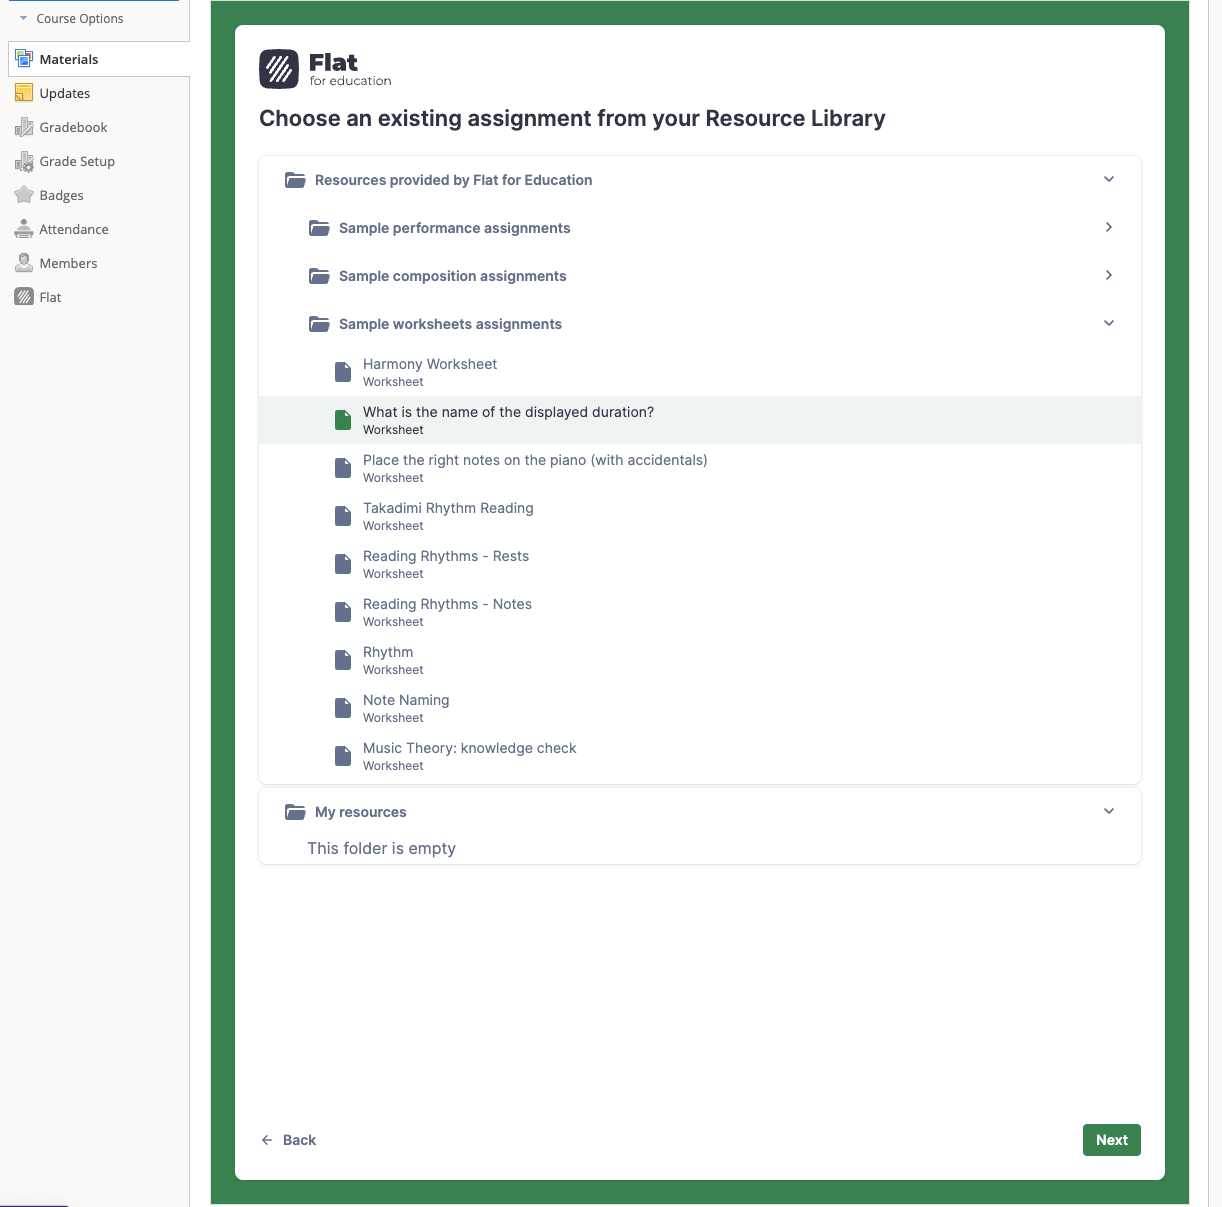Click the Flat logo icon in the sidebar
The height and width of the screenshot is (1207, 1222).
[24, 296]
